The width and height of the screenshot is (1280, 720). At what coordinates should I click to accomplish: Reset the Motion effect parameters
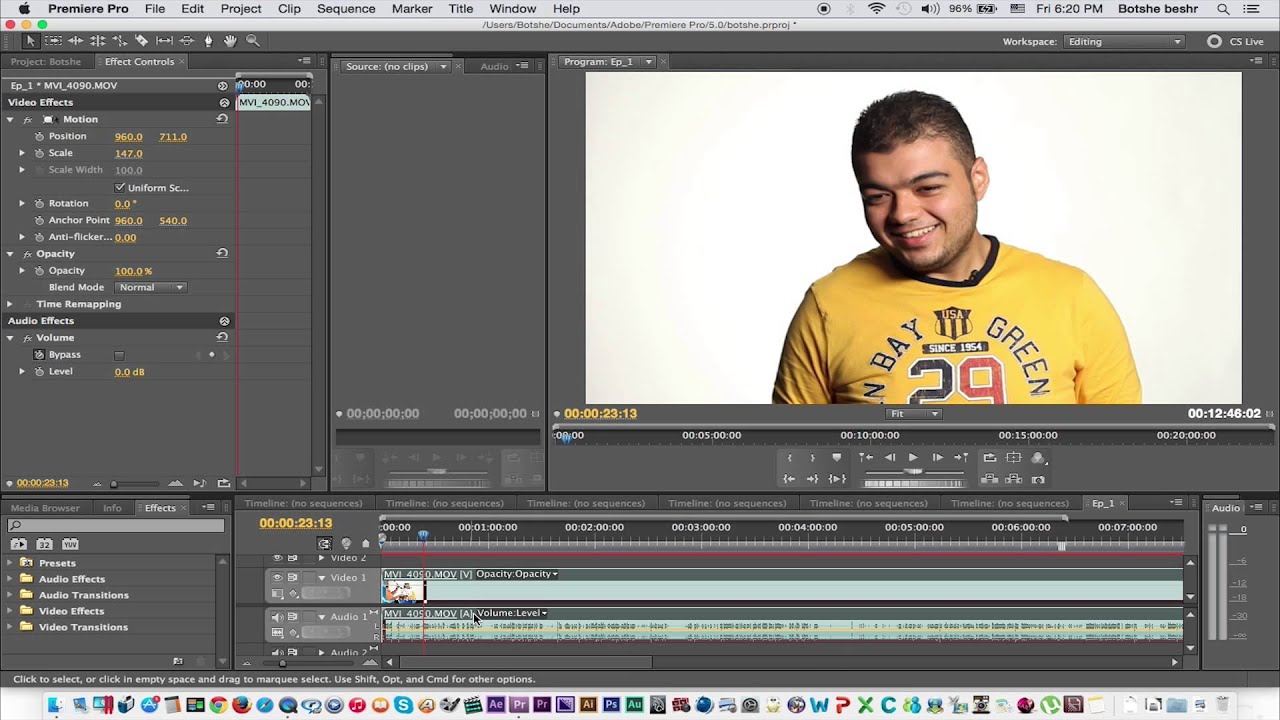coord(222,119)
